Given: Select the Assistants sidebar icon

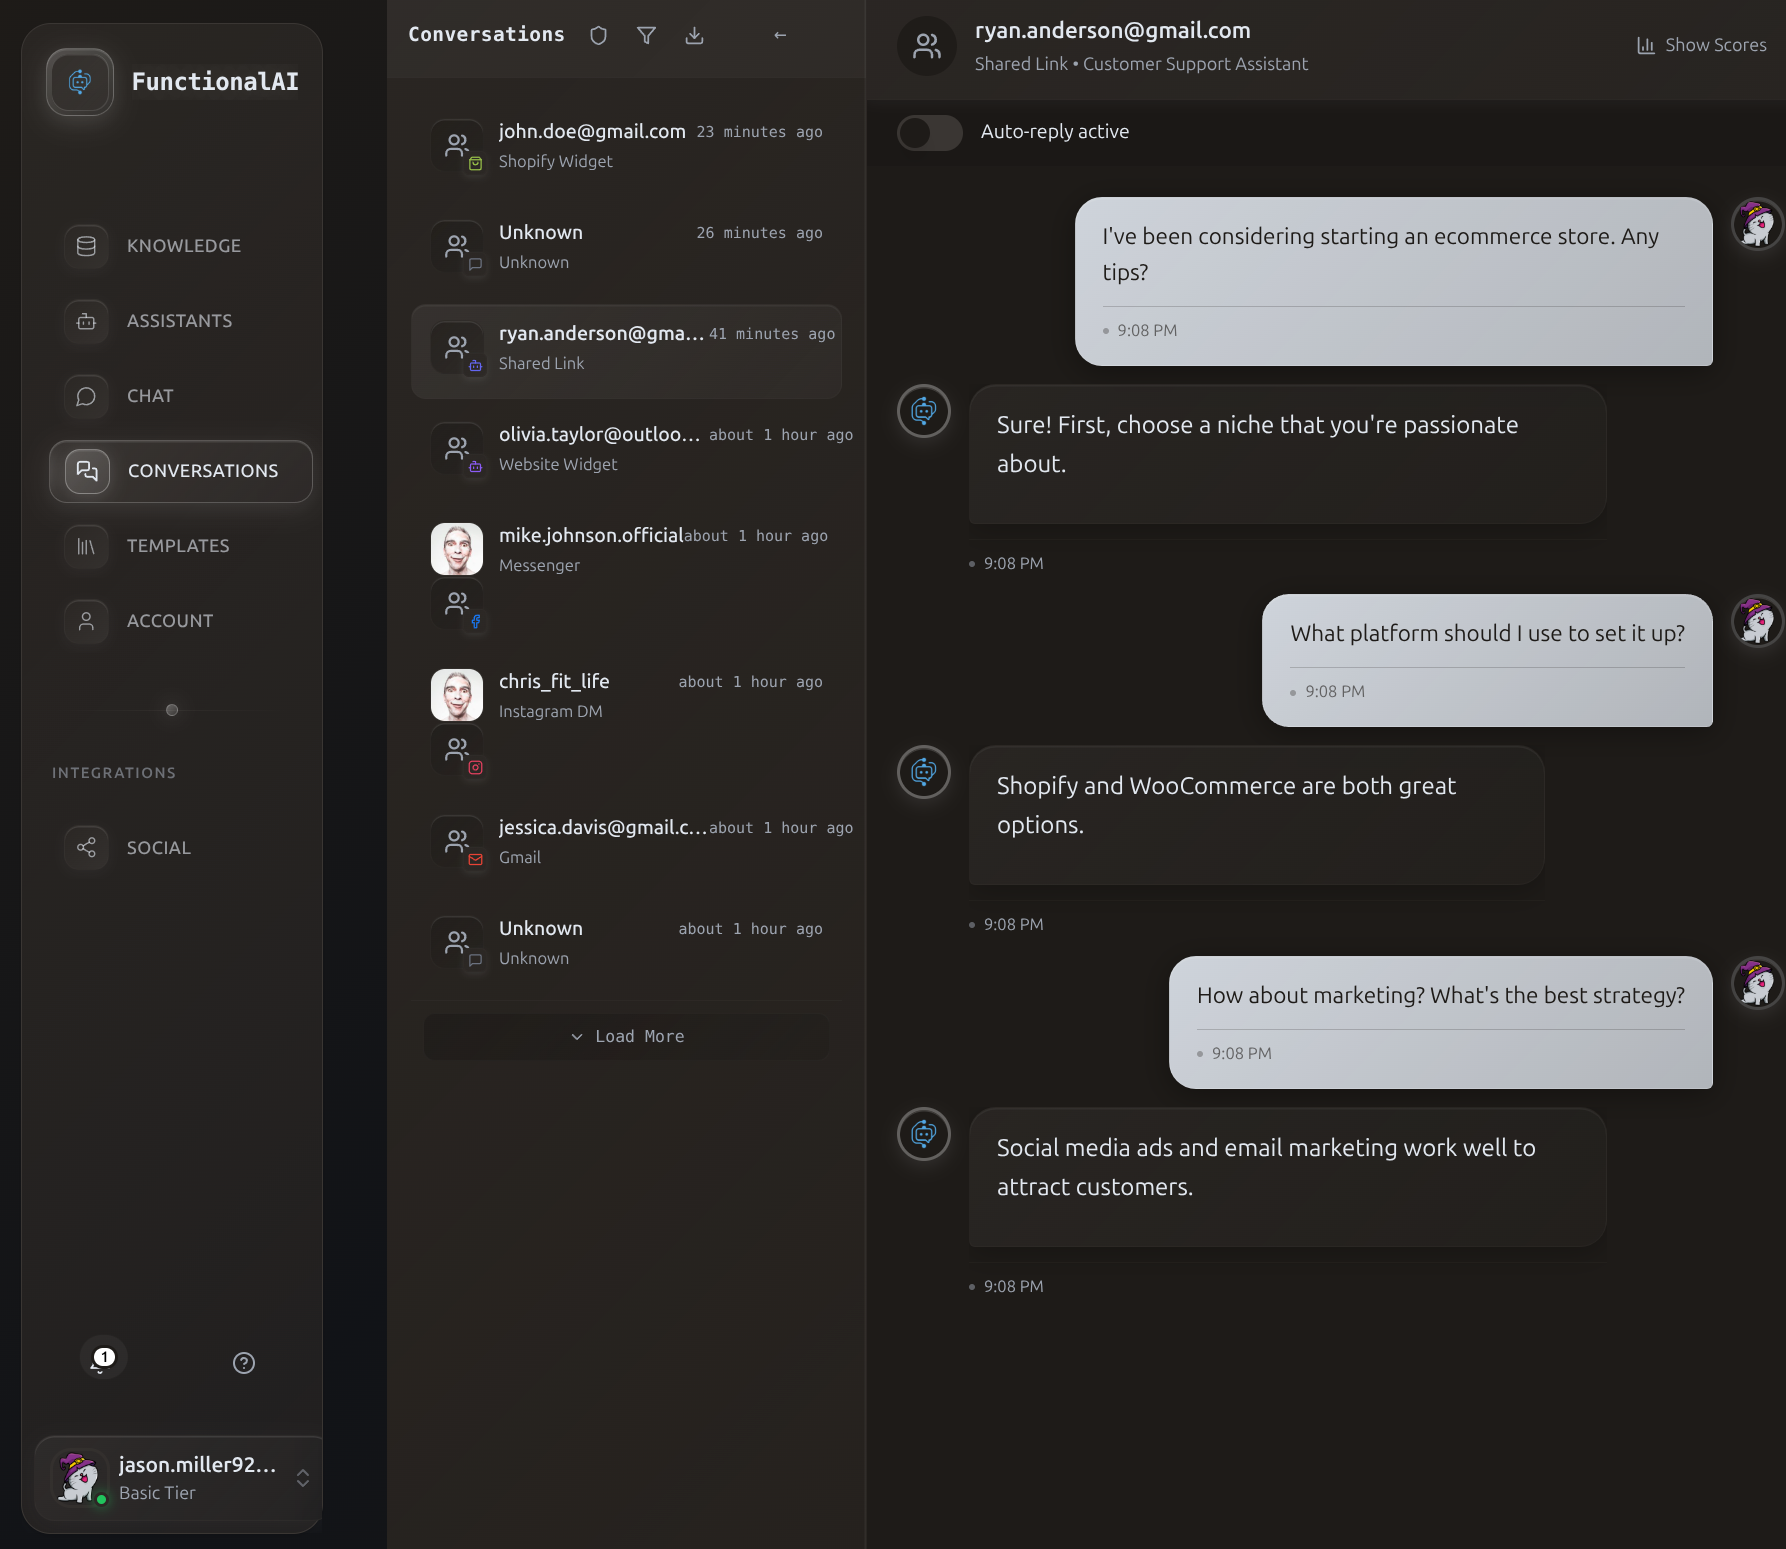Looking at the screenshot, I should click(85, 321).
